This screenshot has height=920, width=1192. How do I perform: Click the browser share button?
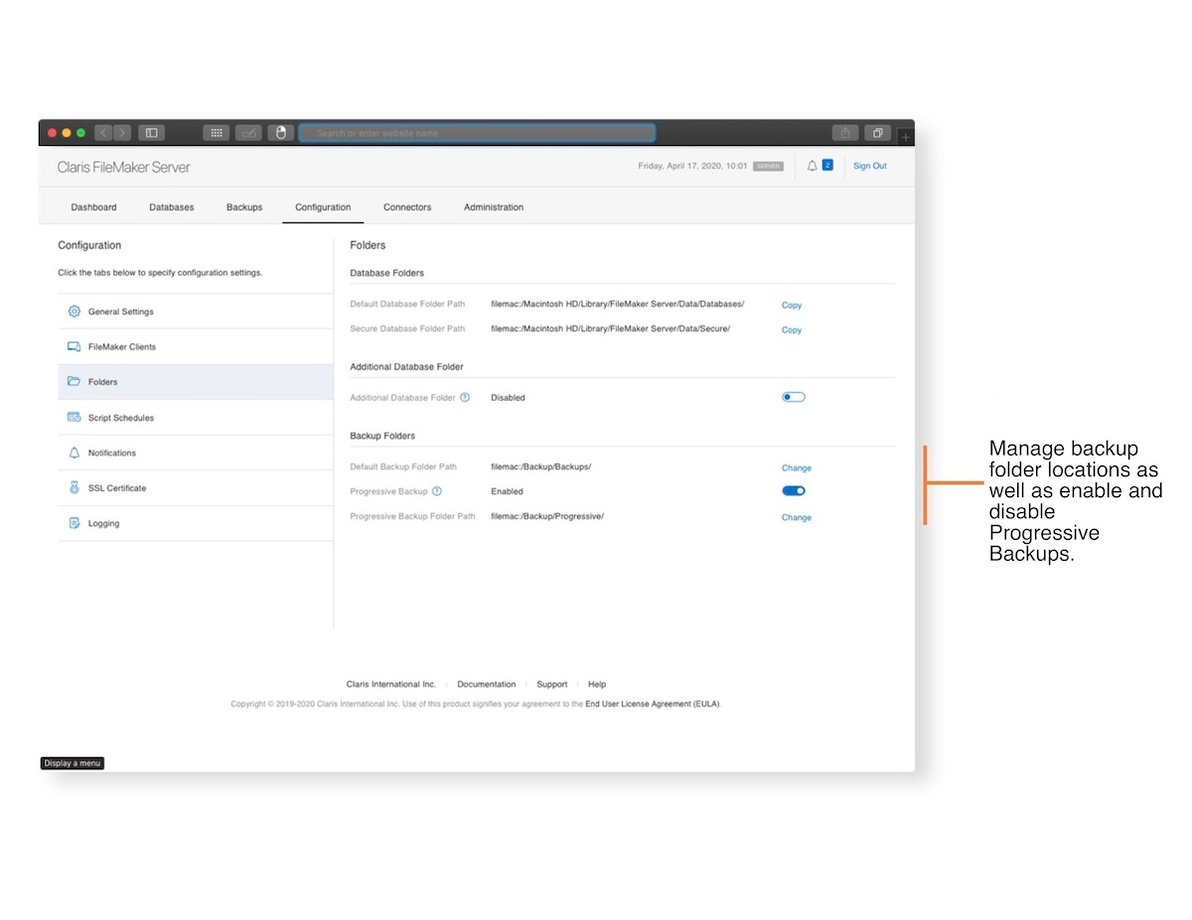(845, 133)
